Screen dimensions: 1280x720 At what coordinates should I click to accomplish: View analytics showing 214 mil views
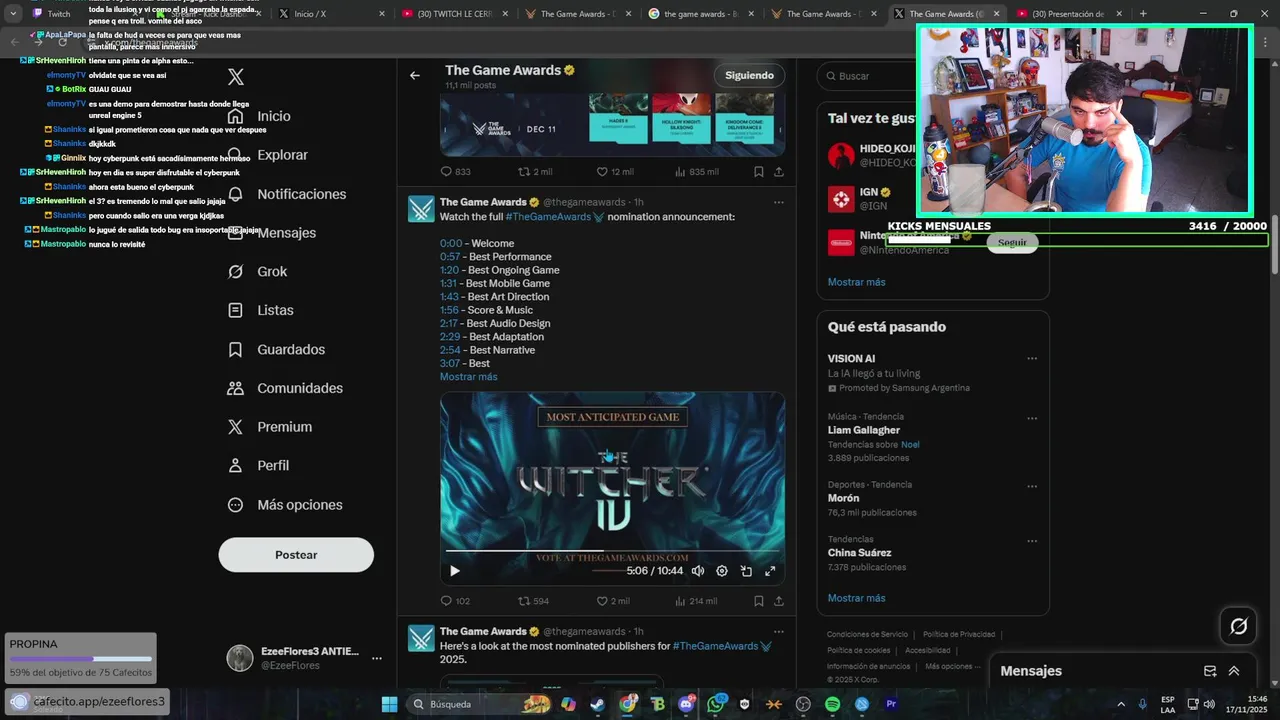pyautogui.click(x=696, y=601)
